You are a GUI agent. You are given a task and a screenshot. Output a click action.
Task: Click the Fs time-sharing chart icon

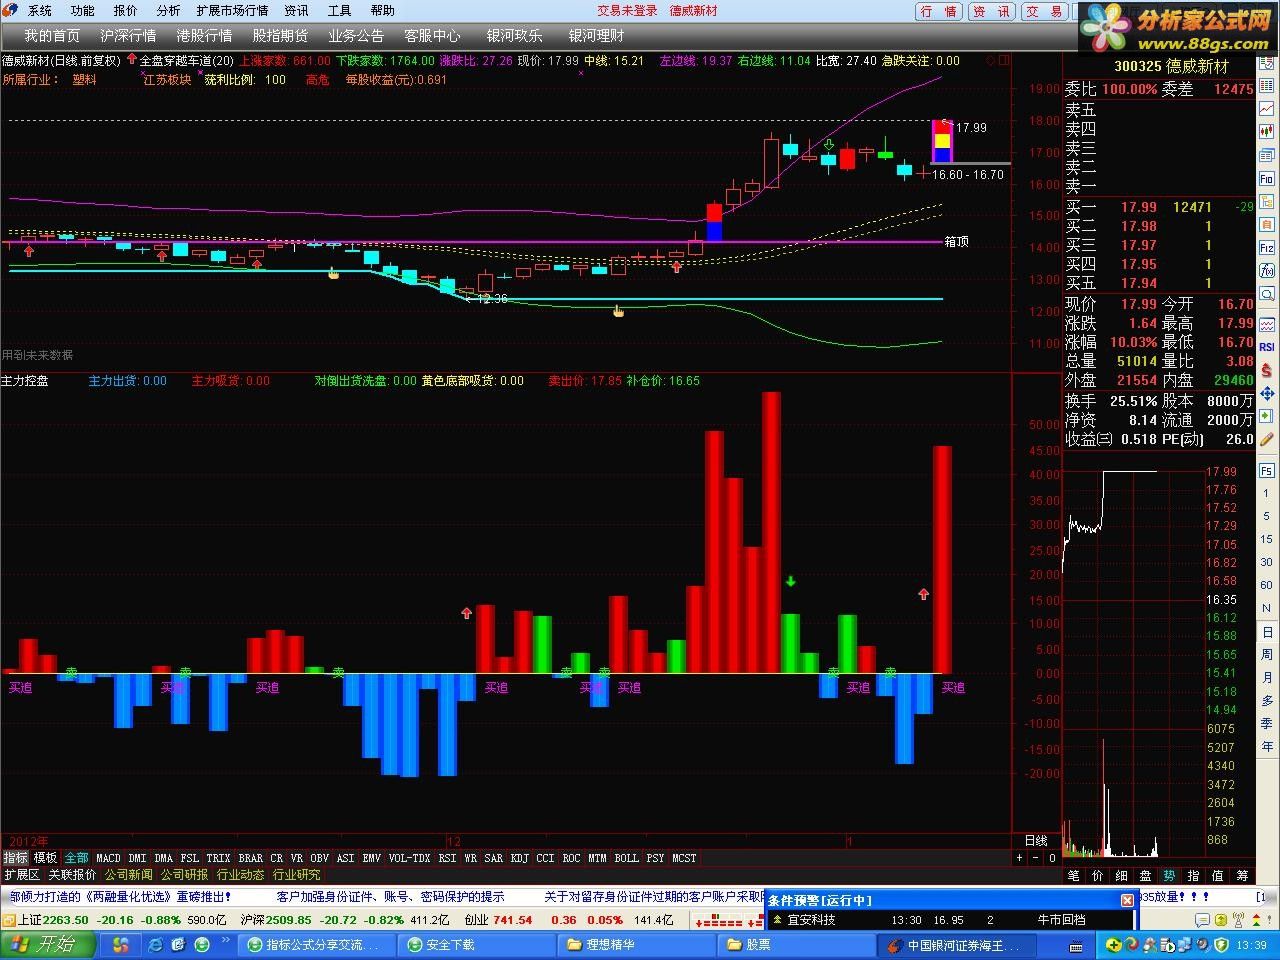pos(1267,471)
